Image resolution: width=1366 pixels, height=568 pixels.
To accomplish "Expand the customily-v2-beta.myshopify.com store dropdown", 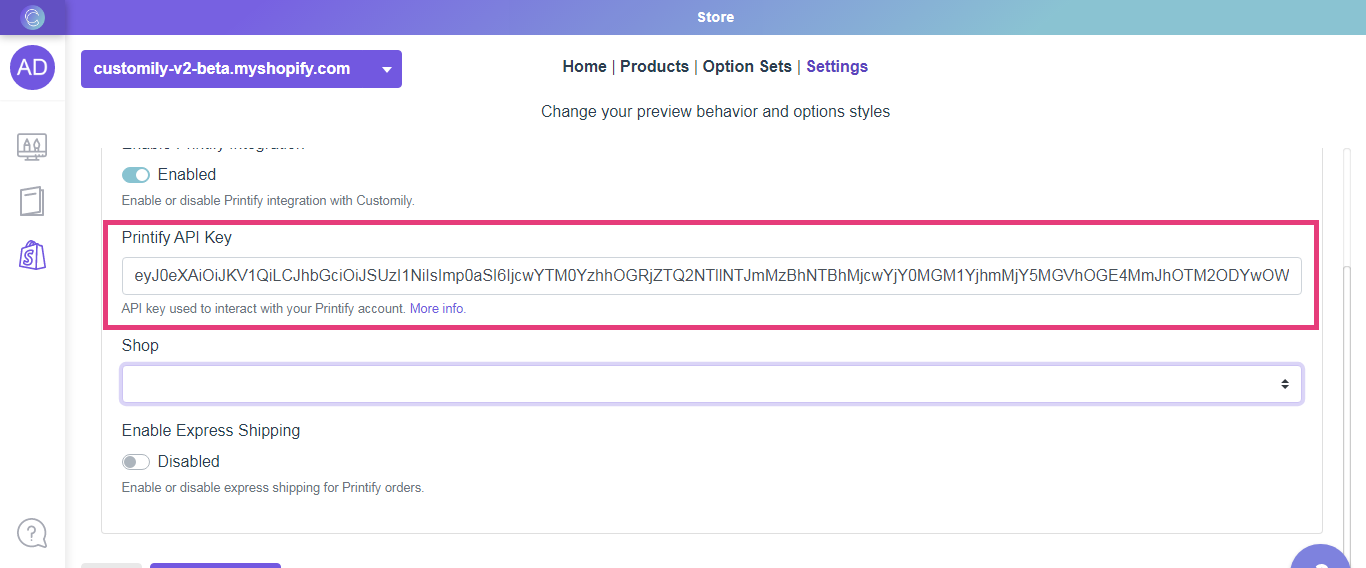I will pyautogui.click(x=241, y=69).
